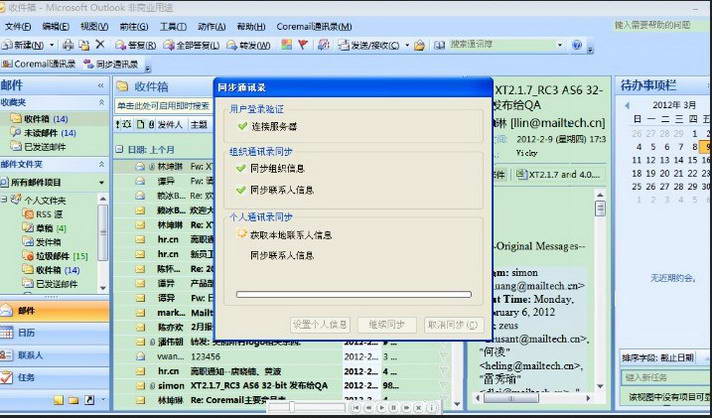Select the RSS 源 folder
Viewport: 712px width, 418px height.
coord(44,214)
